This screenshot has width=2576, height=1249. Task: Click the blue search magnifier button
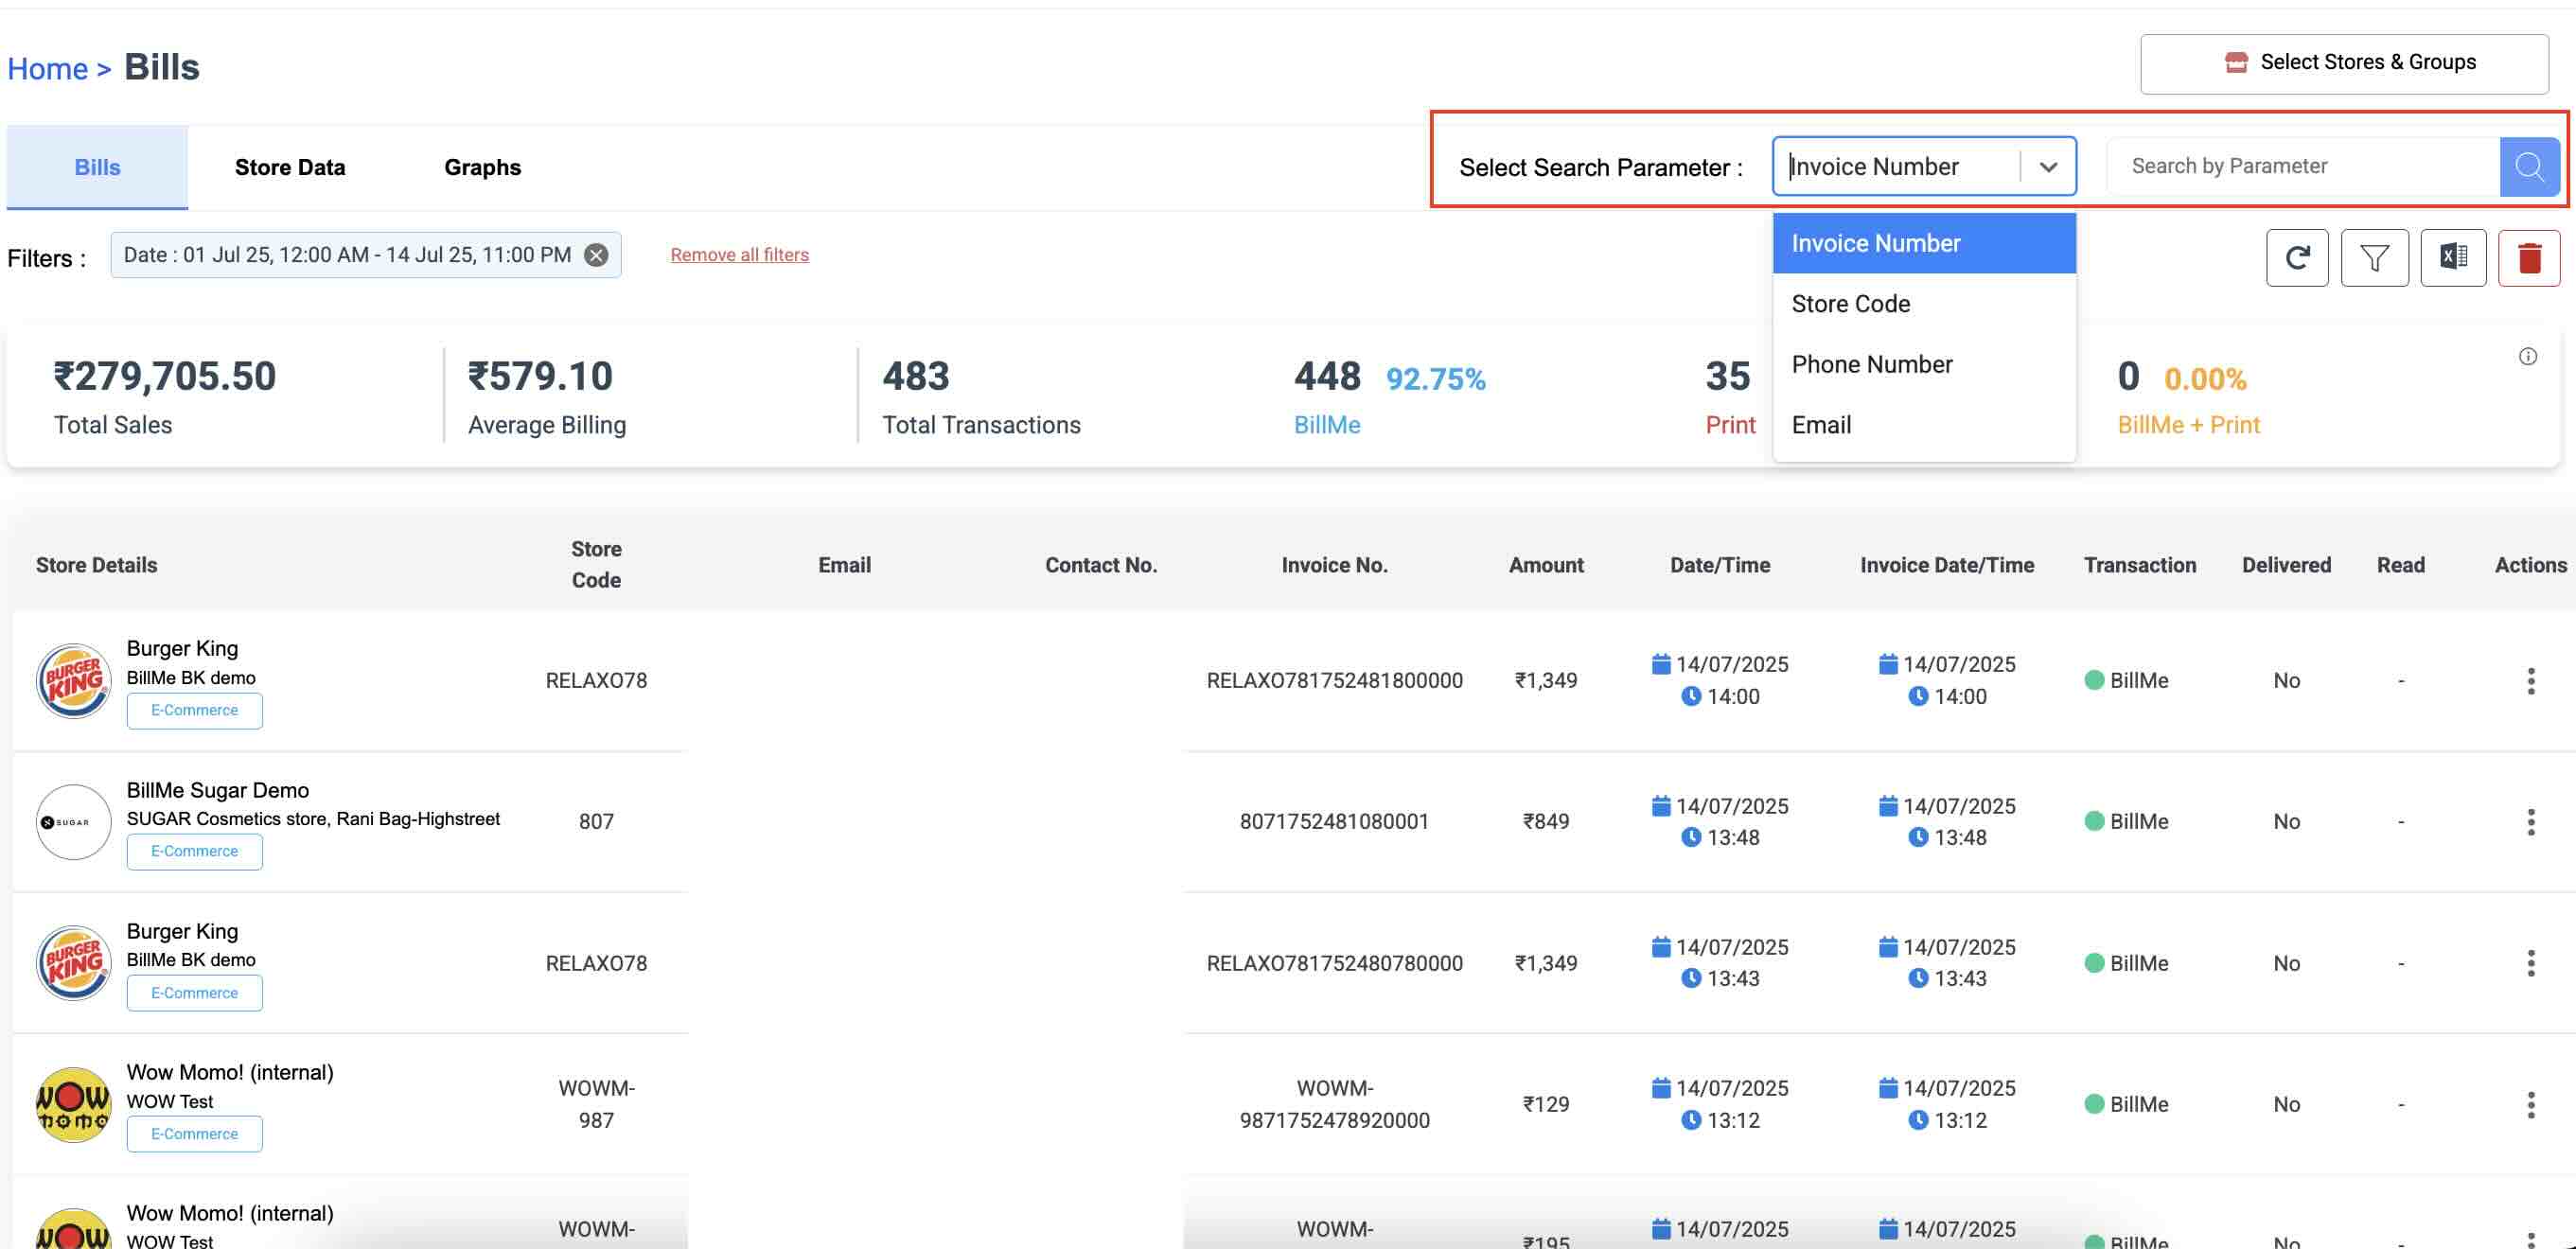[2528, 166]
